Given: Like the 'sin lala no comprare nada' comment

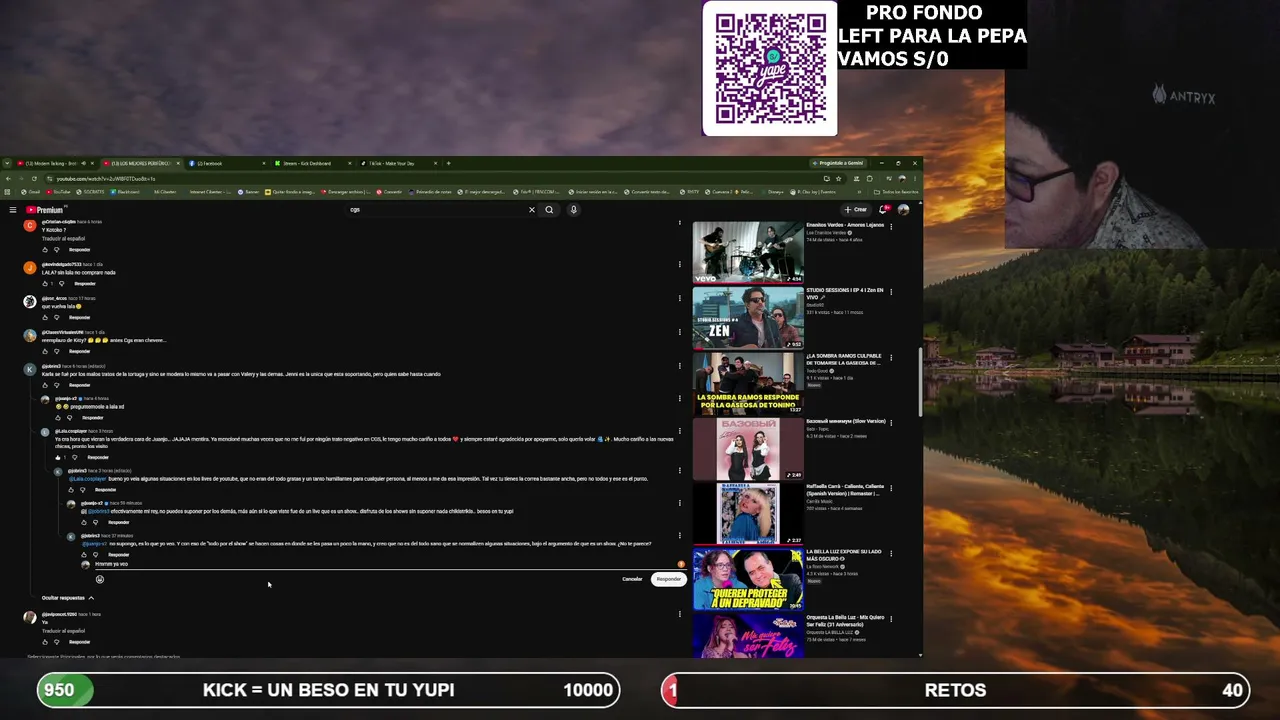Looking at the screenshot, I should [45, 284].
